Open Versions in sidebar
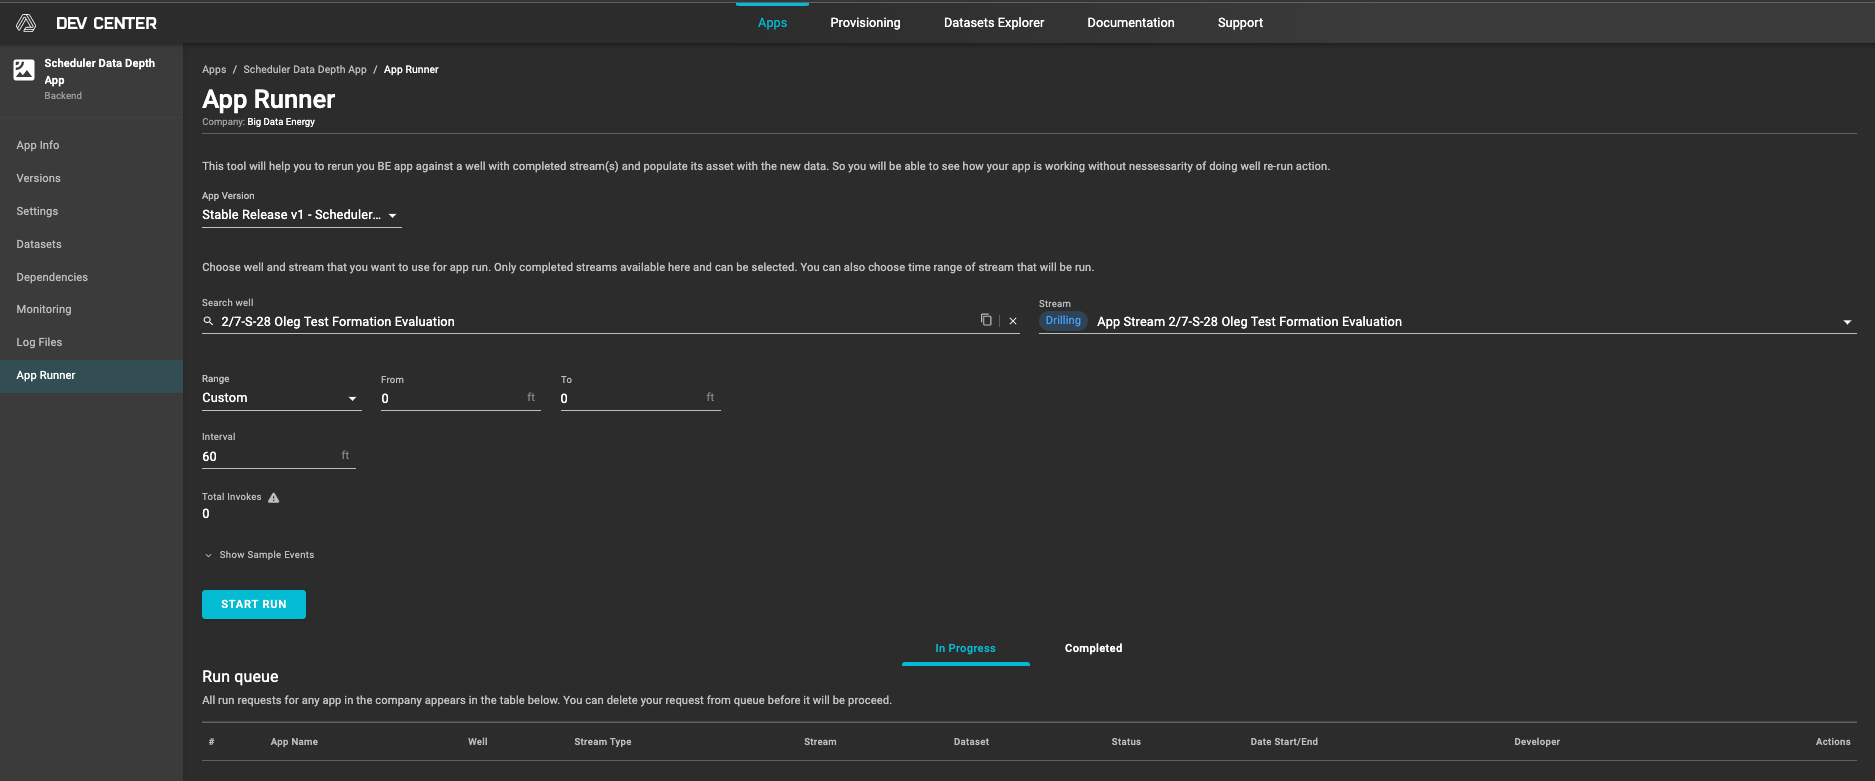Viewport: 1875px width, 781px height. pos(91,178)
